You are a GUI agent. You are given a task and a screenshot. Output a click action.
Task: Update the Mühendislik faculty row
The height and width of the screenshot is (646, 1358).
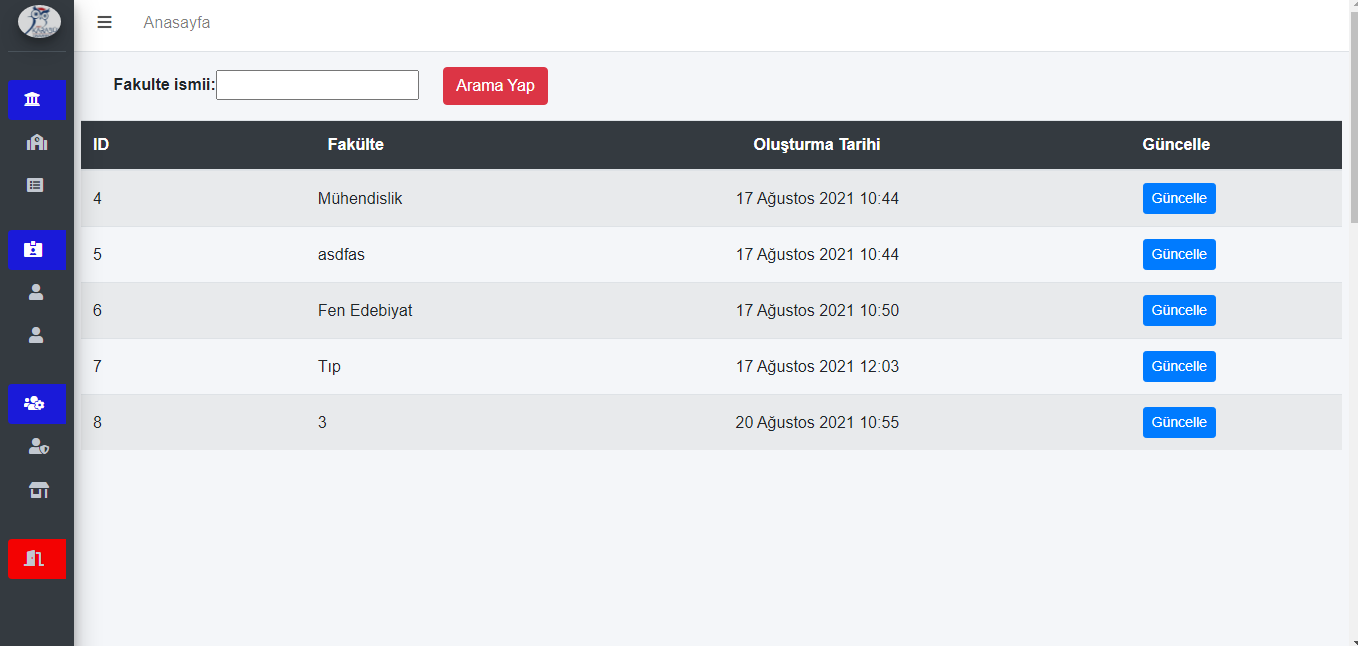(x=1179, y=198)
